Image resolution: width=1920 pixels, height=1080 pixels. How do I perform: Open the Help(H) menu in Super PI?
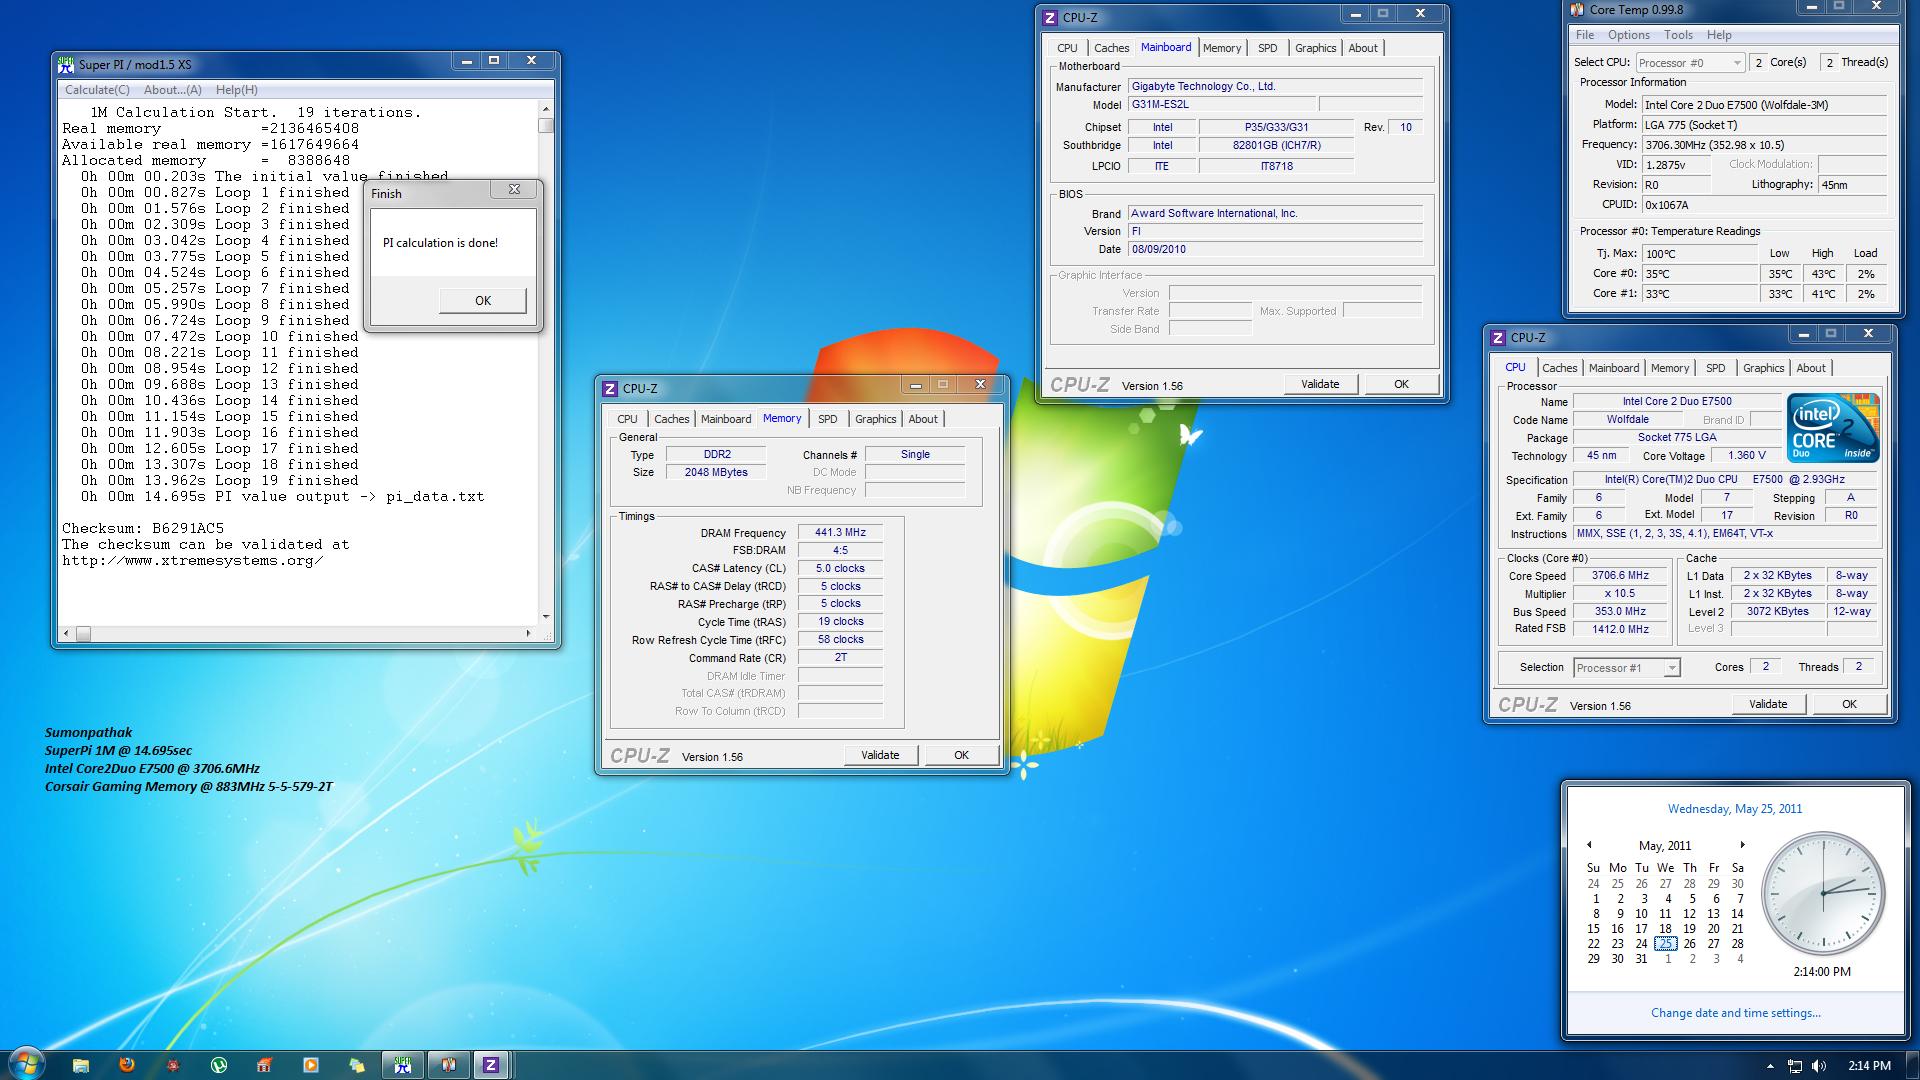pos(237,89)
